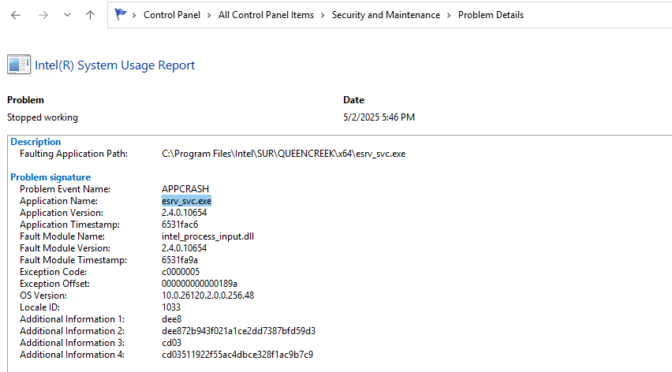Click the Fault Module Name label
The height and width of the screenshot is (372, 672).
point(62,237)
